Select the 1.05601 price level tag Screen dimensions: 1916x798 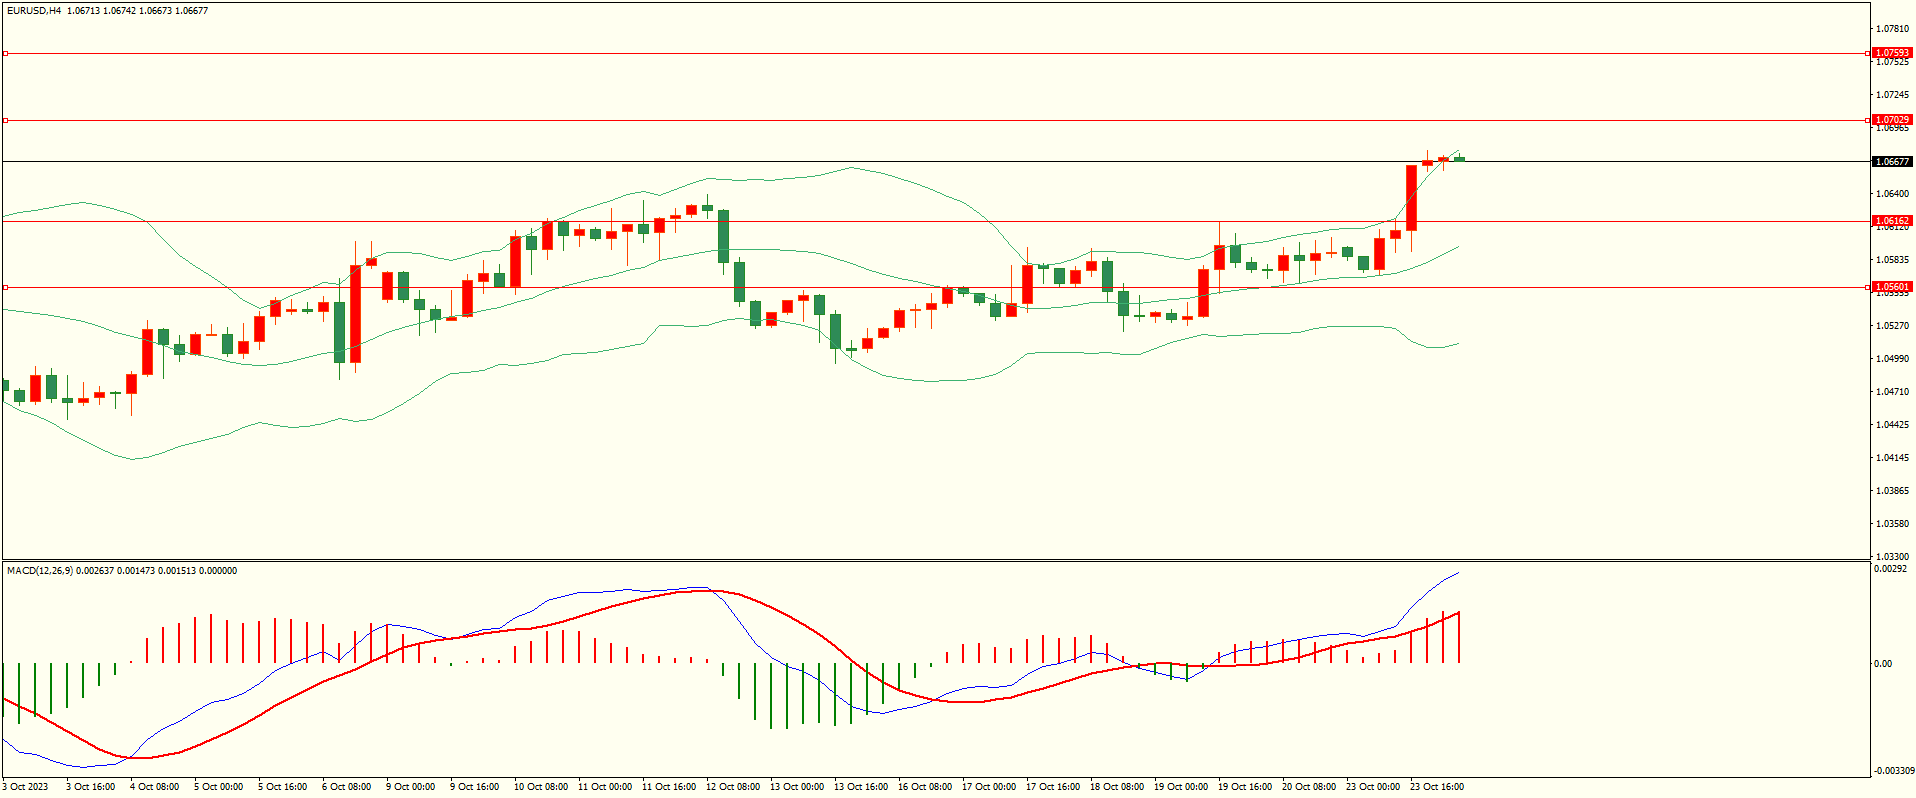1892,287
